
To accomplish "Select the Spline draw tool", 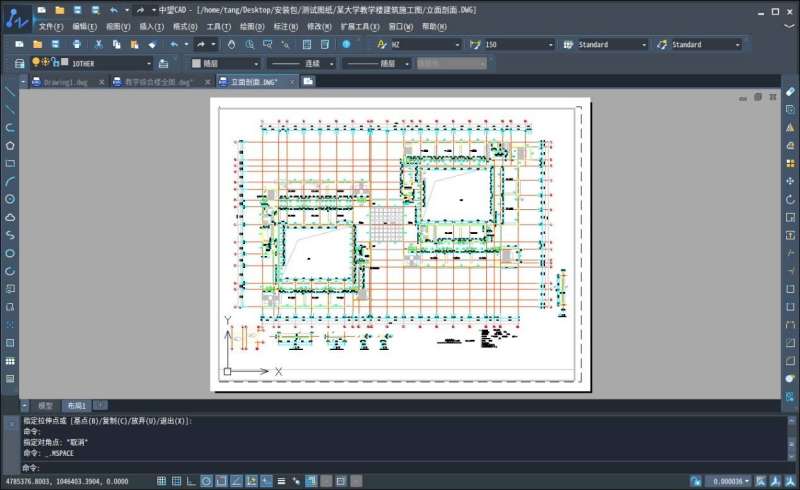I will coord(10,235).
